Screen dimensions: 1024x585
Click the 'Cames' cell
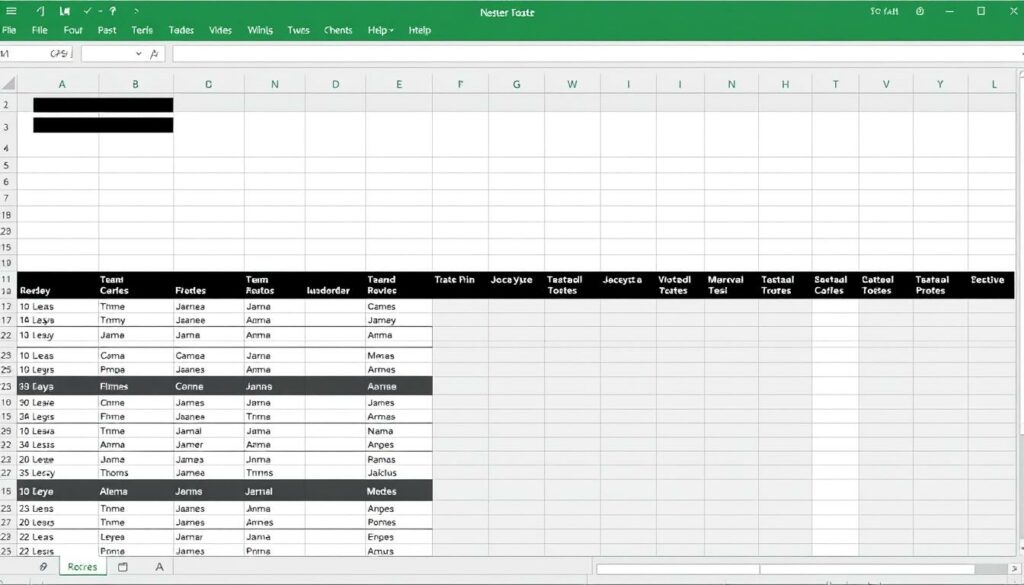pos(381,306)
